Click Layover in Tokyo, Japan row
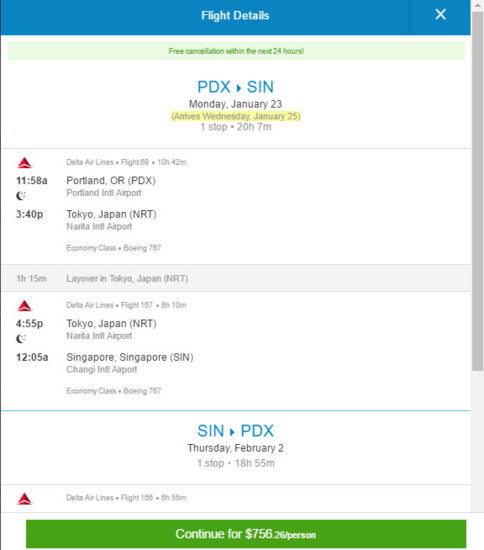The width and height of the screenshot is (484, 550). click(x=236, y=279)
